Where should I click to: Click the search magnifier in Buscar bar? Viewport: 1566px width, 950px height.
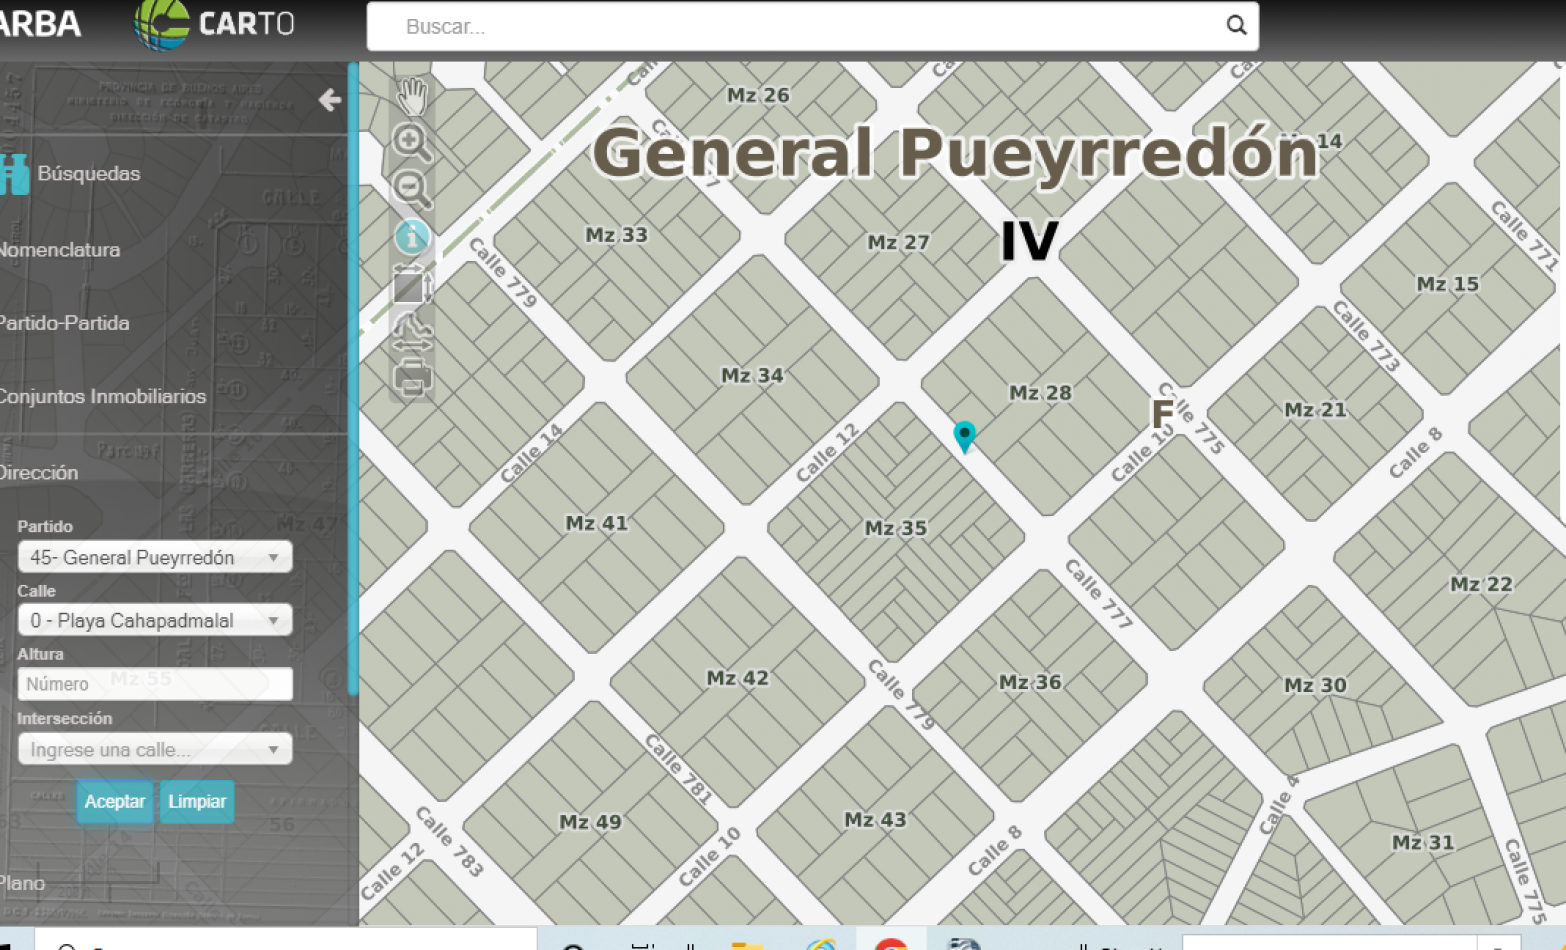(x=1236, y=26)
